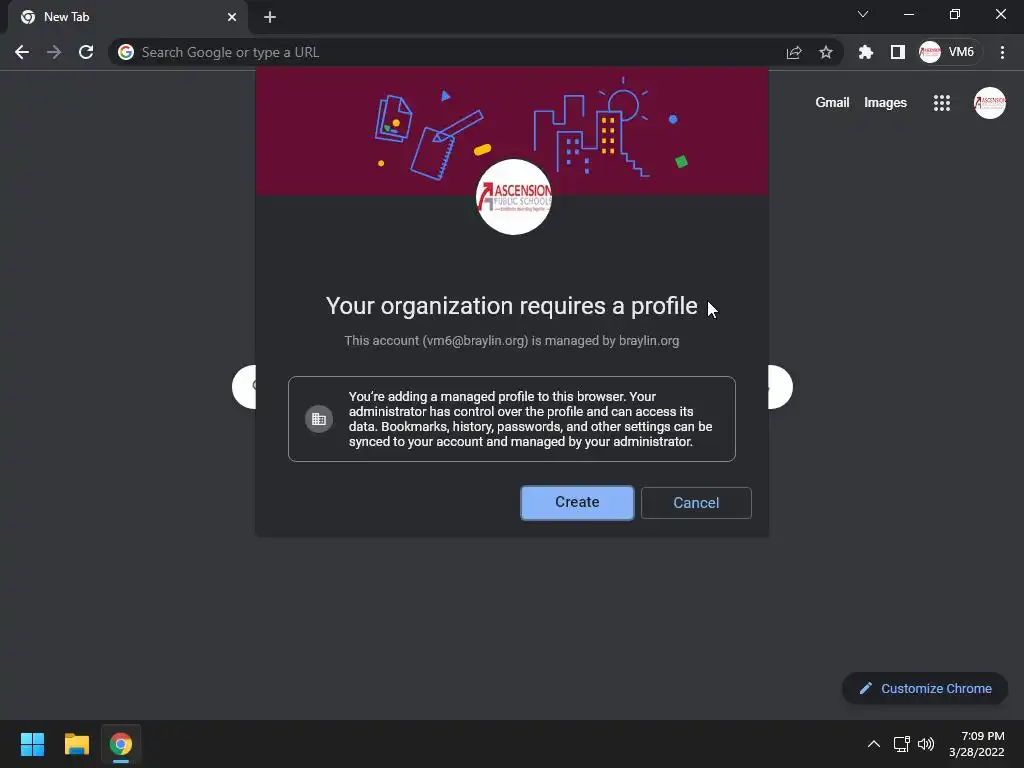1024x768 pixels.
Task: Expand the tab search chevron
Action: coord(863,14)
